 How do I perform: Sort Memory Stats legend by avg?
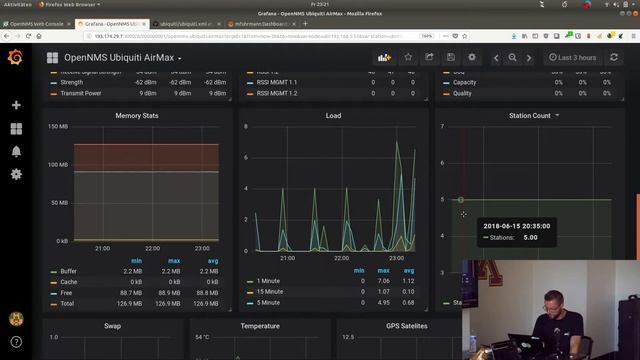pos(213,261)
